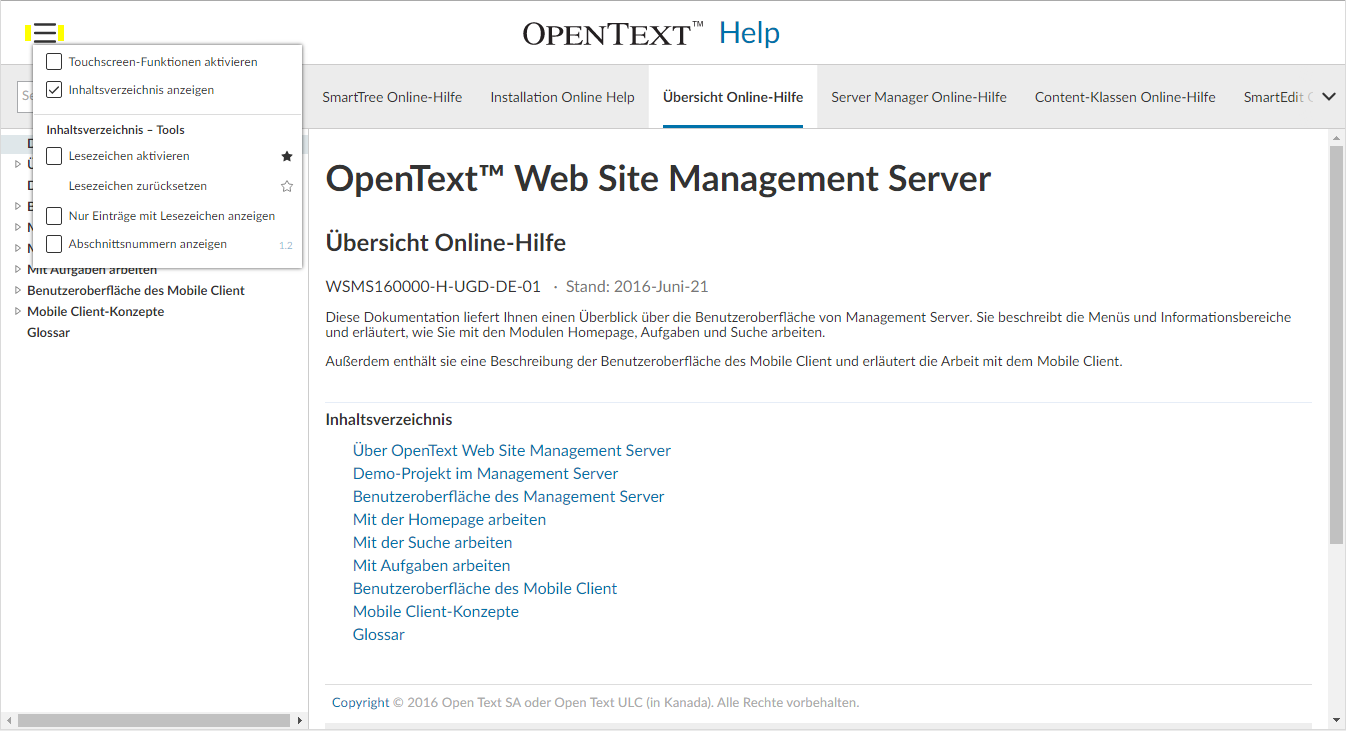Image resolution: width=1346 pixels, height=731 pixels.
Task: Click the filled star bookmark icon
Action: click(287, 156)
